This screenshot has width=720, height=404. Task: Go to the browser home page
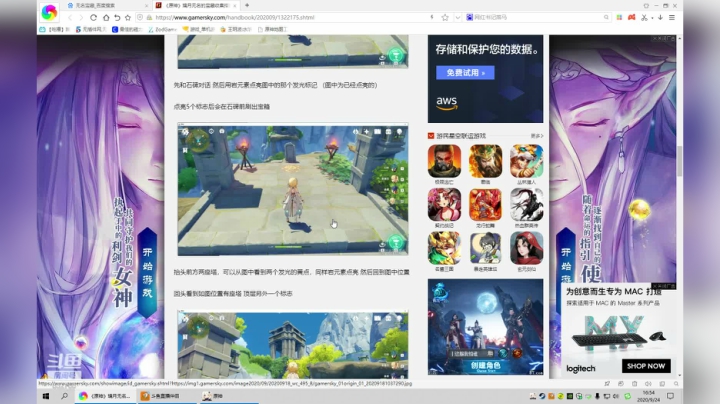pos(106,17)
